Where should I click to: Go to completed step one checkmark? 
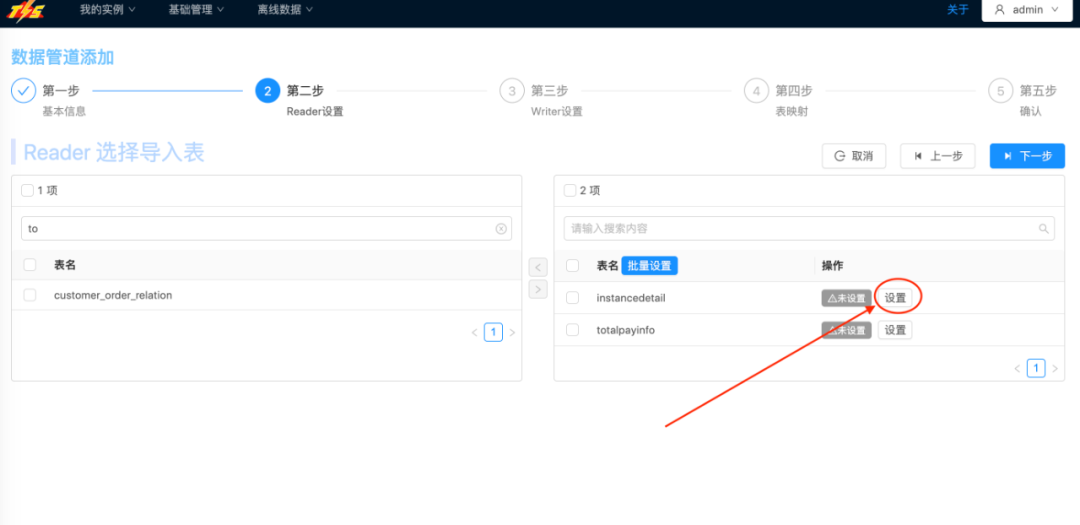click(23, 90)
